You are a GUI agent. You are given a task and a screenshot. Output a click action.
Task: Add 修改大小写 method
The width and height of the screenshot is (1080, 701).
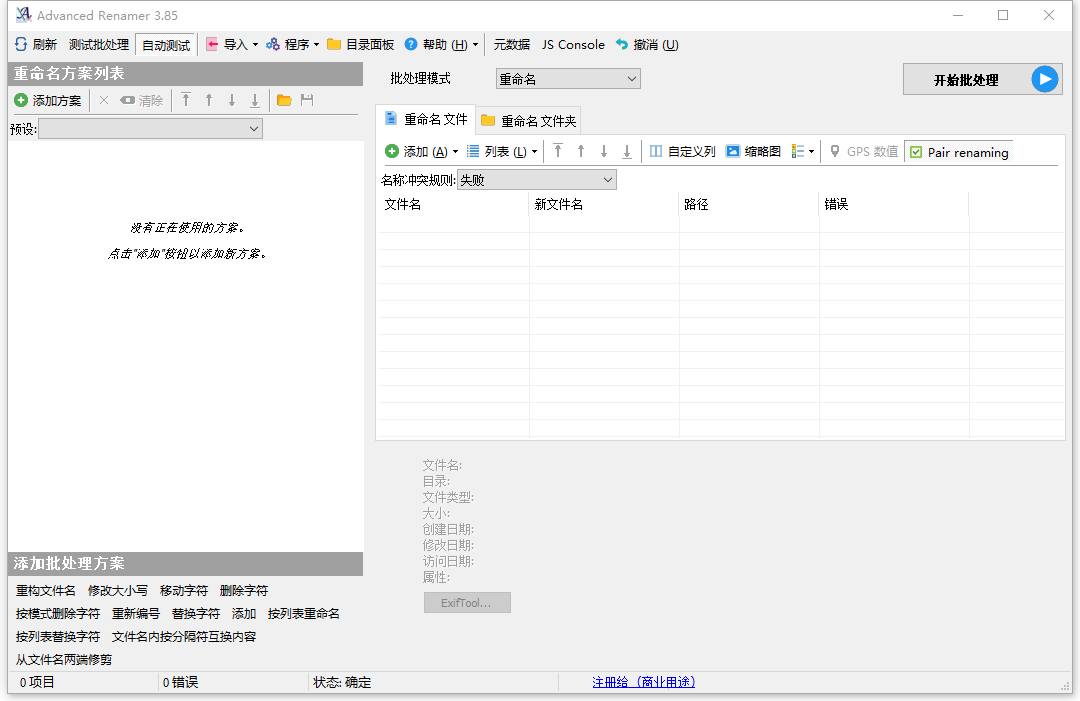tap(118, 591)
